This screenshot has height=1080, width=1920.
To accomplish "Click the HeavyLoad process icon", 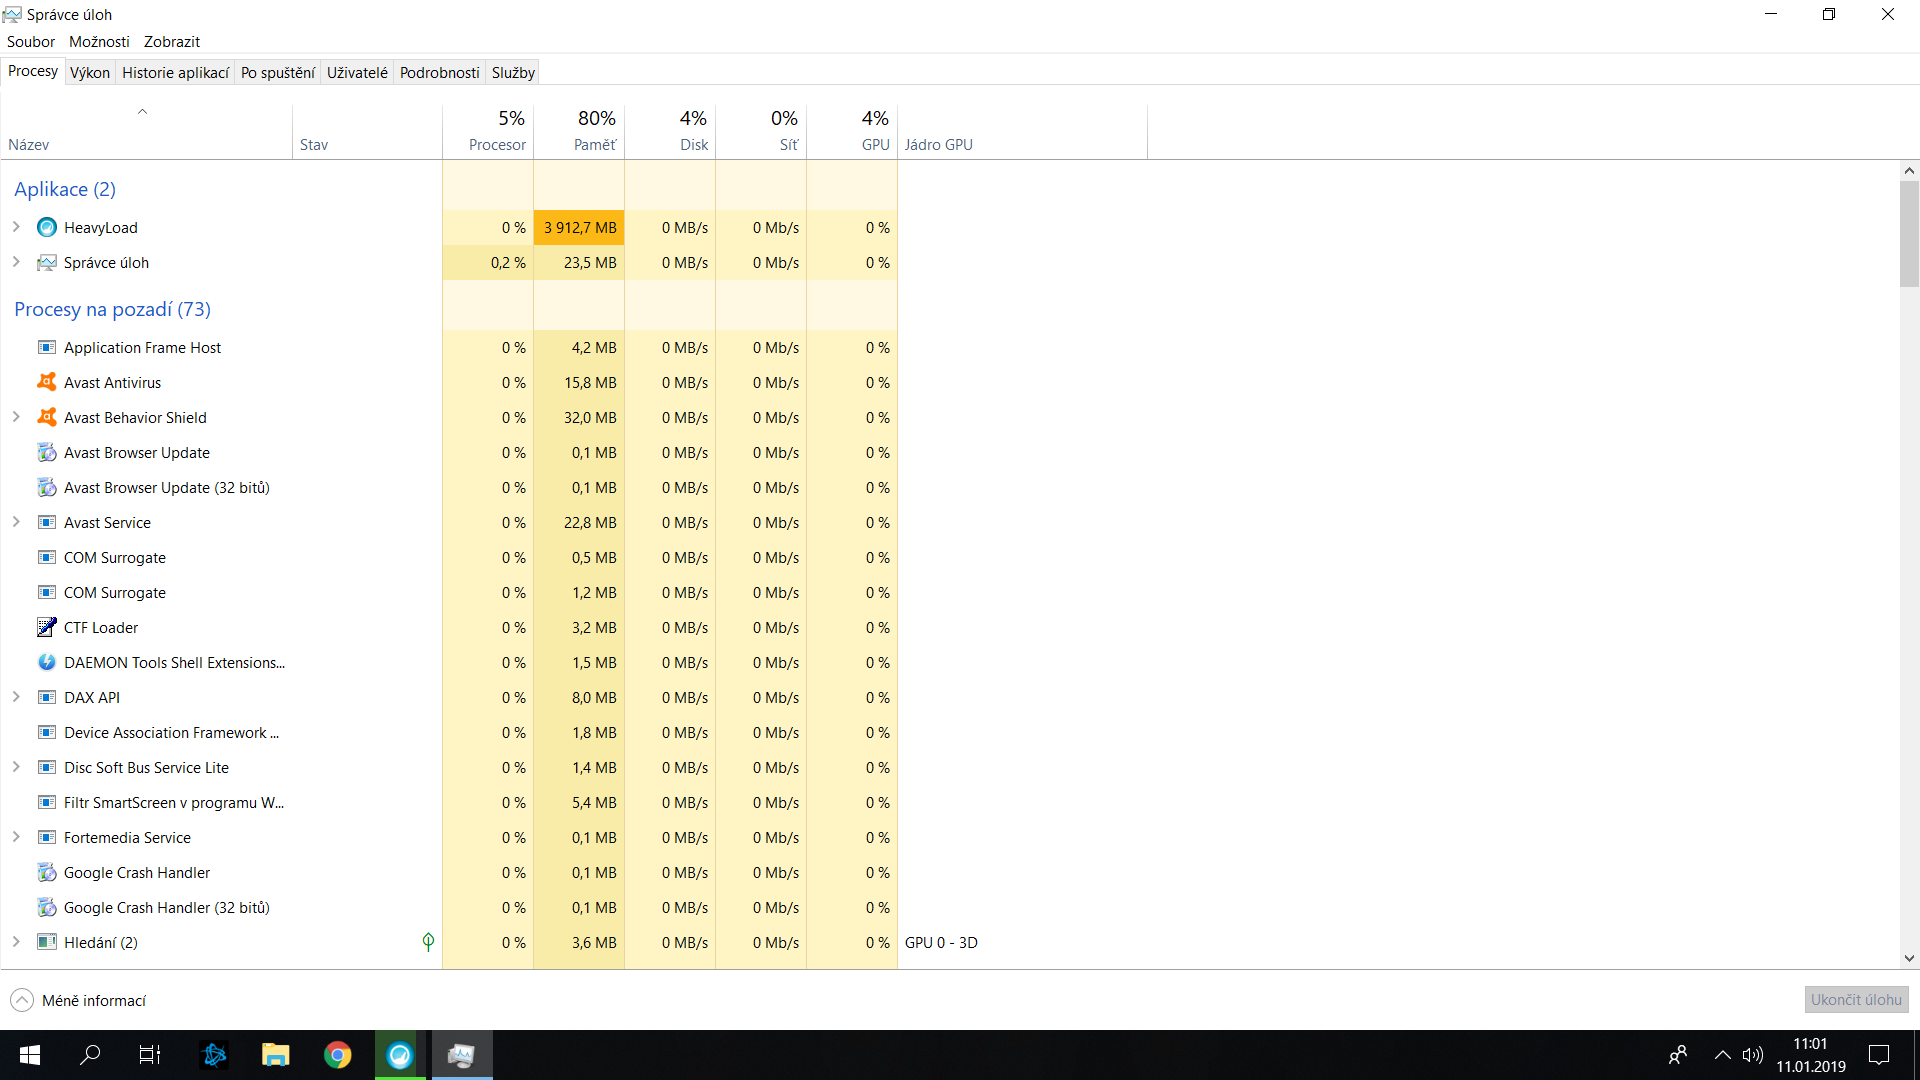I will coord(47,228).
